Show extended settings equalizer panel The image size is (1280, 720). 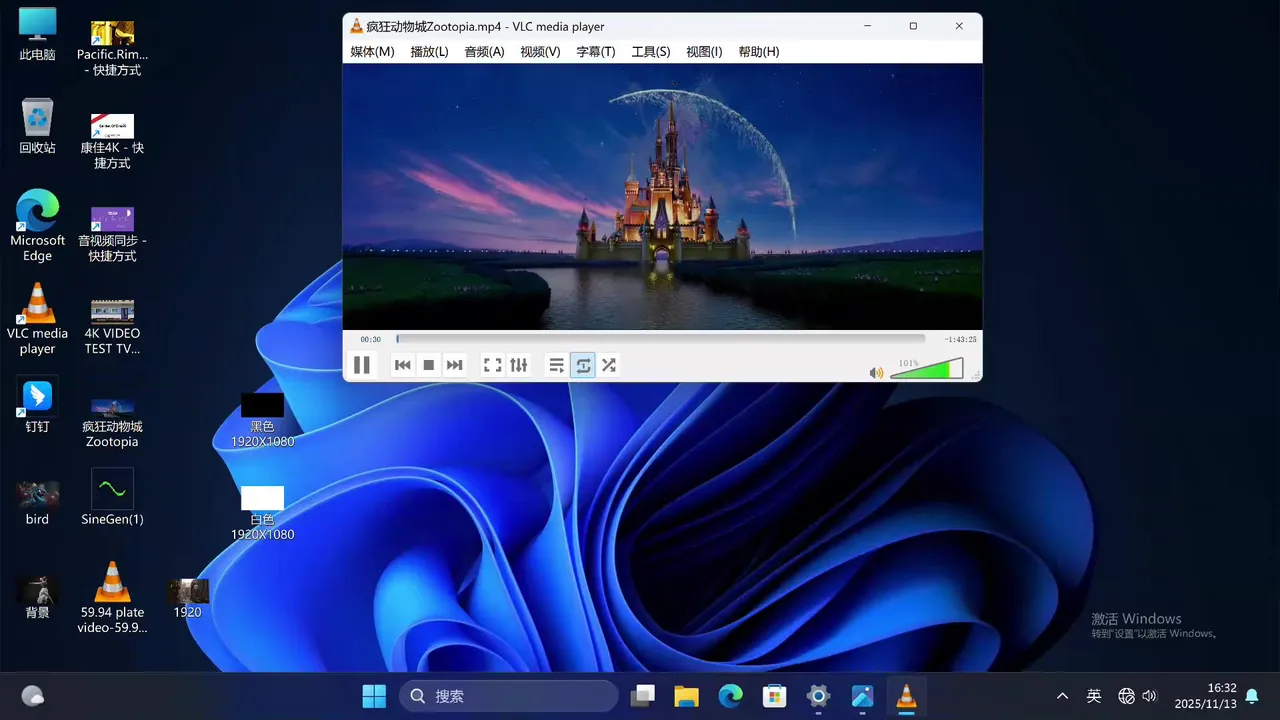coord(518,365)
